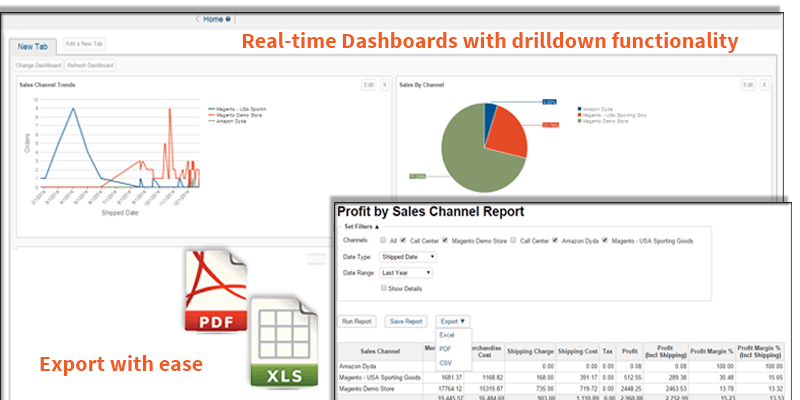The width and height of the screenshot is (800, 400).
Task: Enable the Show Details checkbox
Action: click(384, 288)
